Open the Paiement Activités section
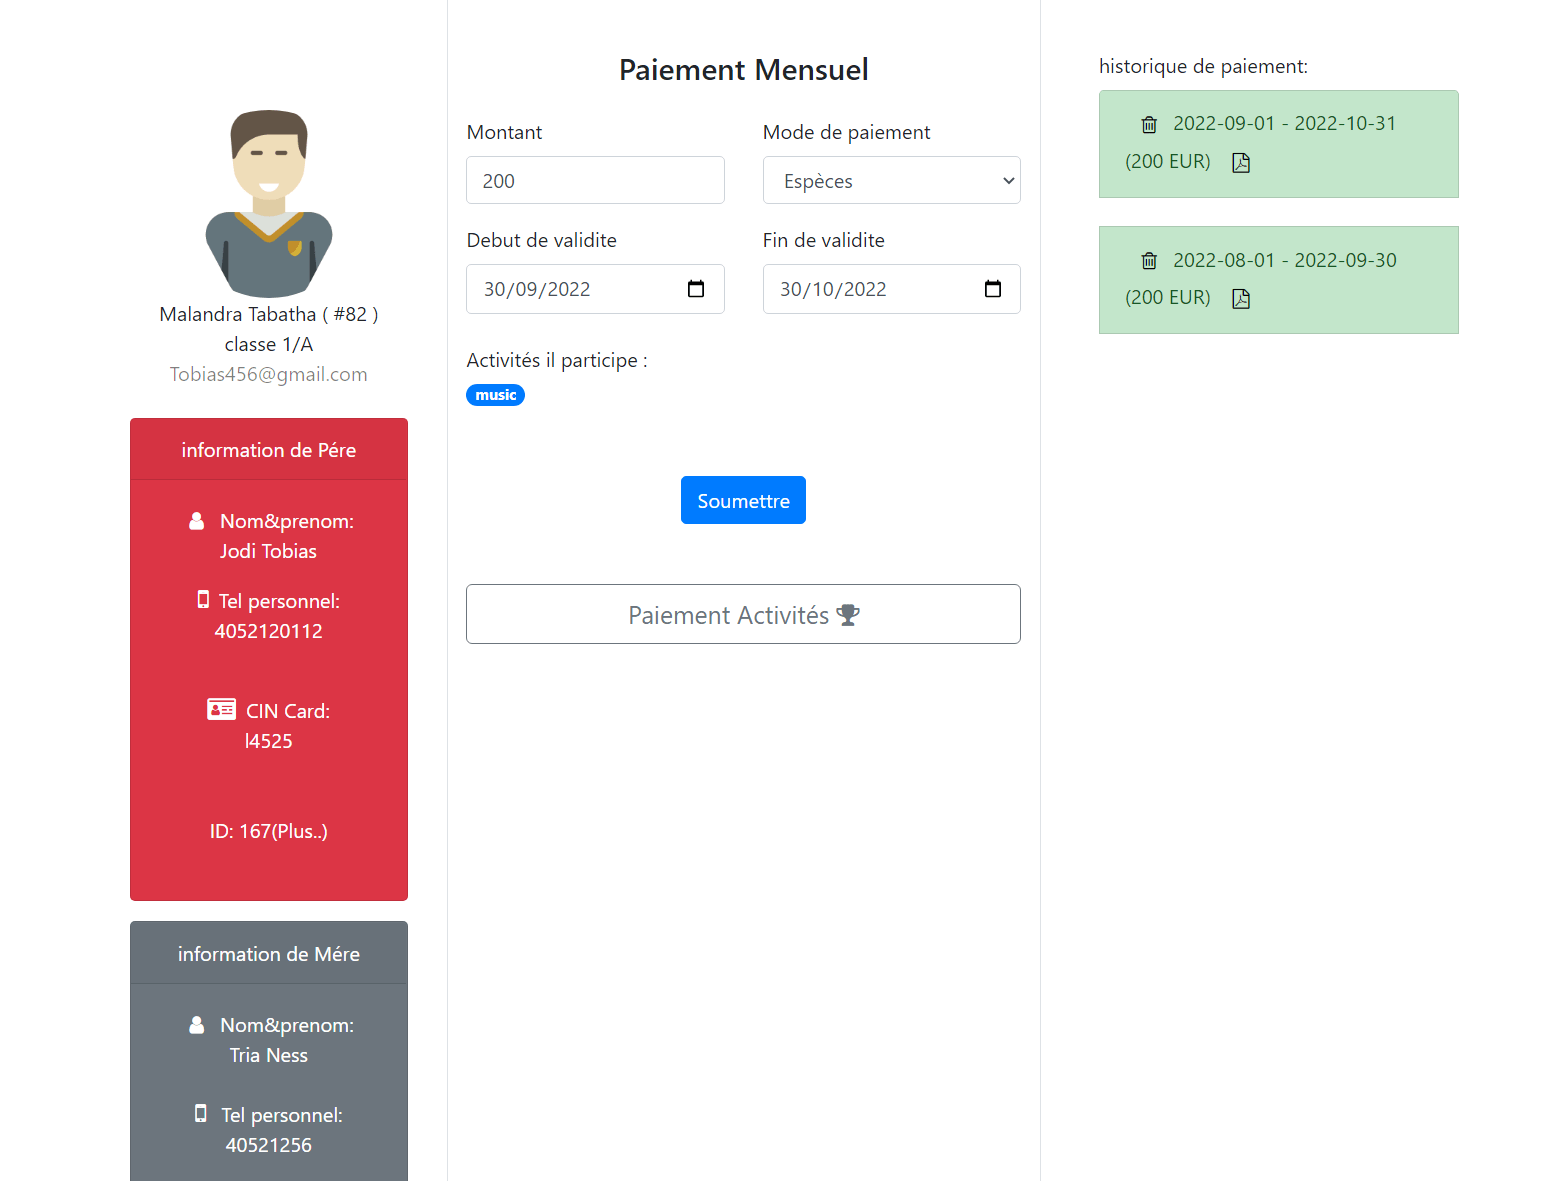The width and height of the screenshot is (1560, 1181). (743, 614)
